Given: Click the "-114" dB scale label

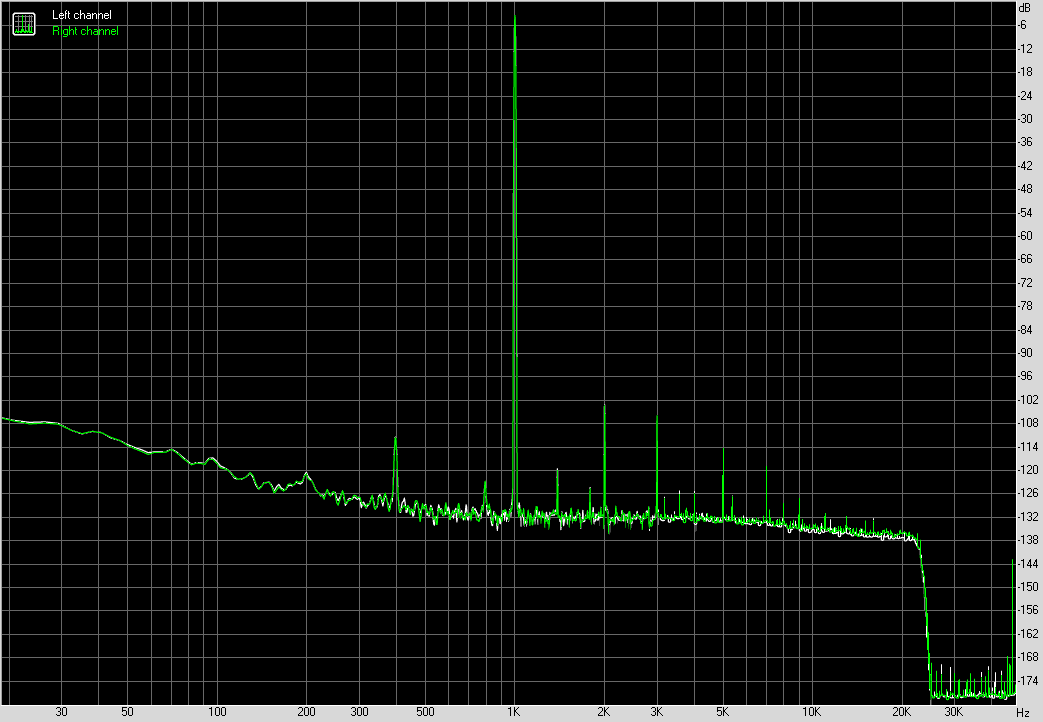Looking at the screenshot, I should coord(1028,447).
